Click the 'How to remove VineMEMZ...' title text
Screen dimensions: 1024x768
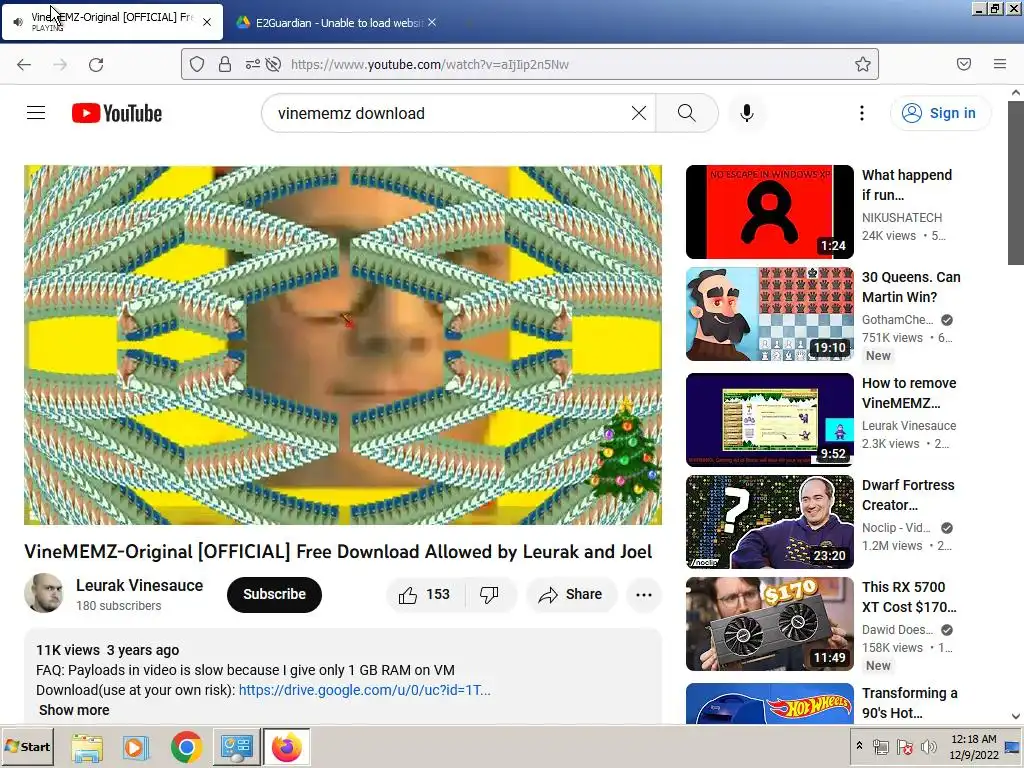tap(909, 393)
